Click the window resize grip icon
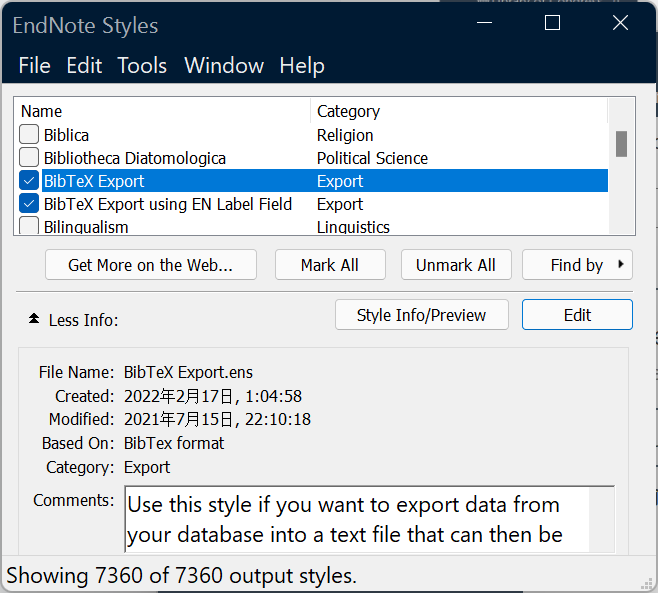 647,583
